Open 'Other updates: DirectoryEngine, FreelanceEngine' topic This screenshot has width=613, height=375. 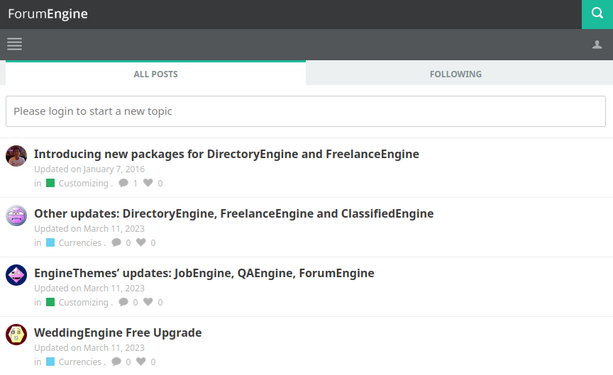coord(234,214)
